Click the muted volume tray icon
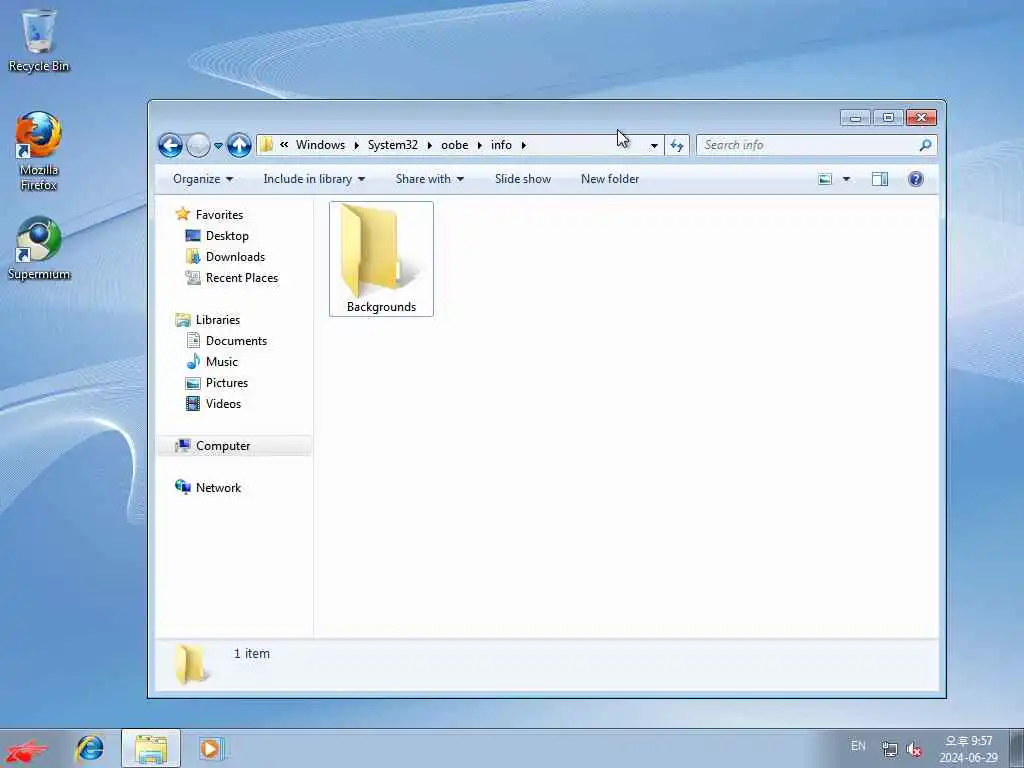 (914, 748)
